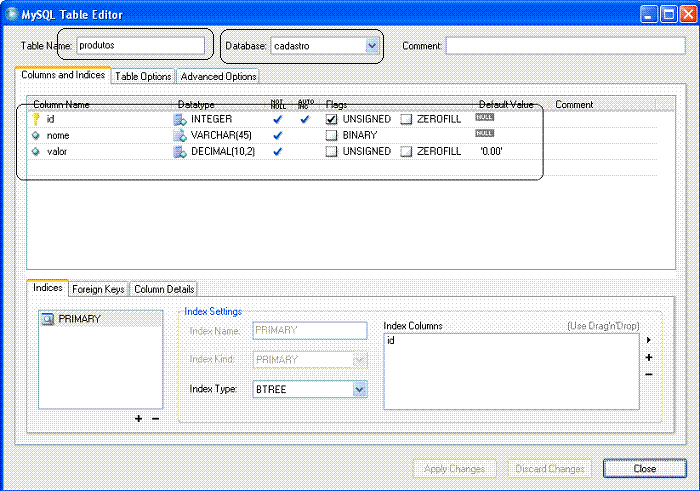Viewport: 700px width, 491px height.
Task: Minimize the MySQL Table Editor window
Action: click(x=649, y=14)
